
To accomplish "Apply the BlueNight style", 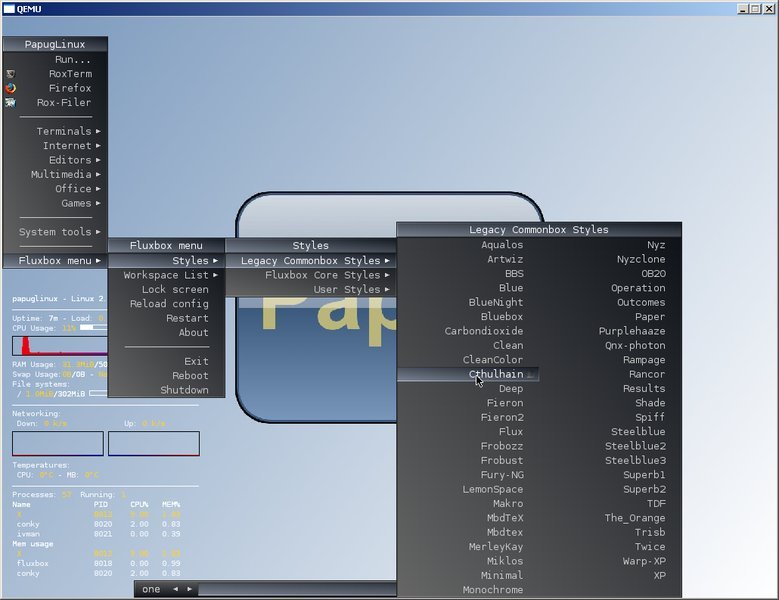I will (468, 302).
